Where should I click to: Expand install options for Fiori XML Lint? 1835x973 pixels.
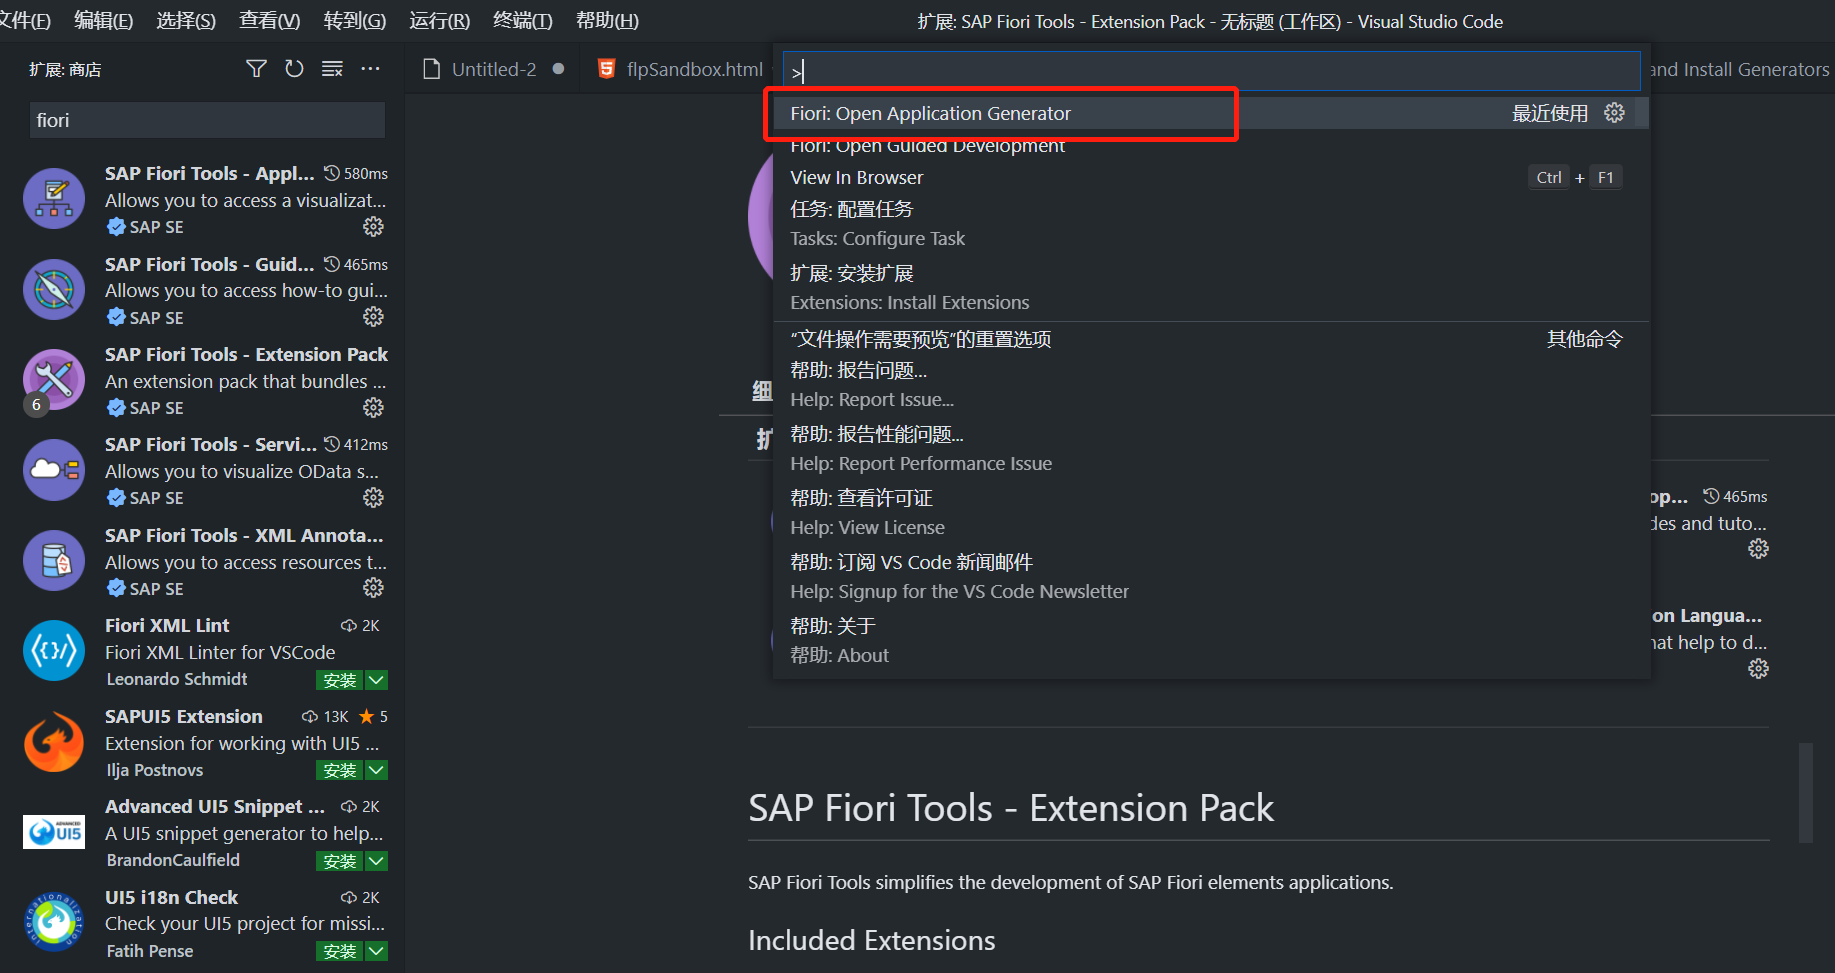coord(376,679)
